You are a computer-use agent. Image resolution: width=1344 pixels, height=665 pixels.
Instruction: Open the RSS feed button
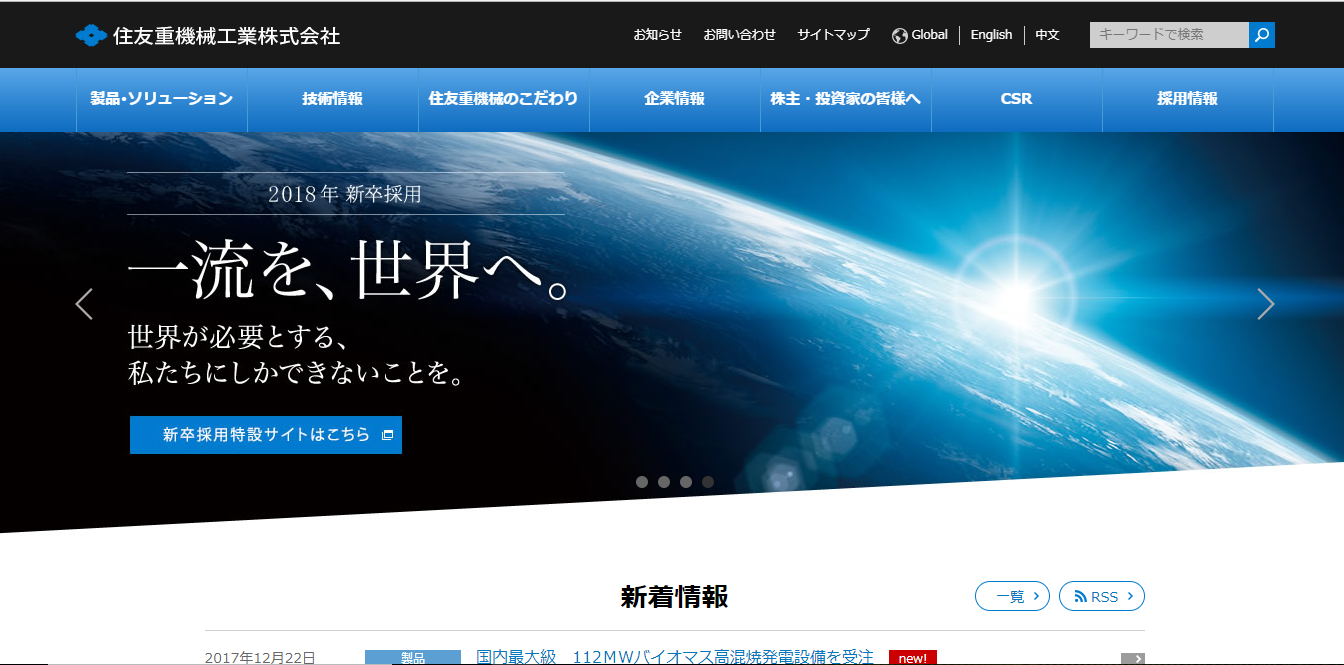tap(1102, 596)
